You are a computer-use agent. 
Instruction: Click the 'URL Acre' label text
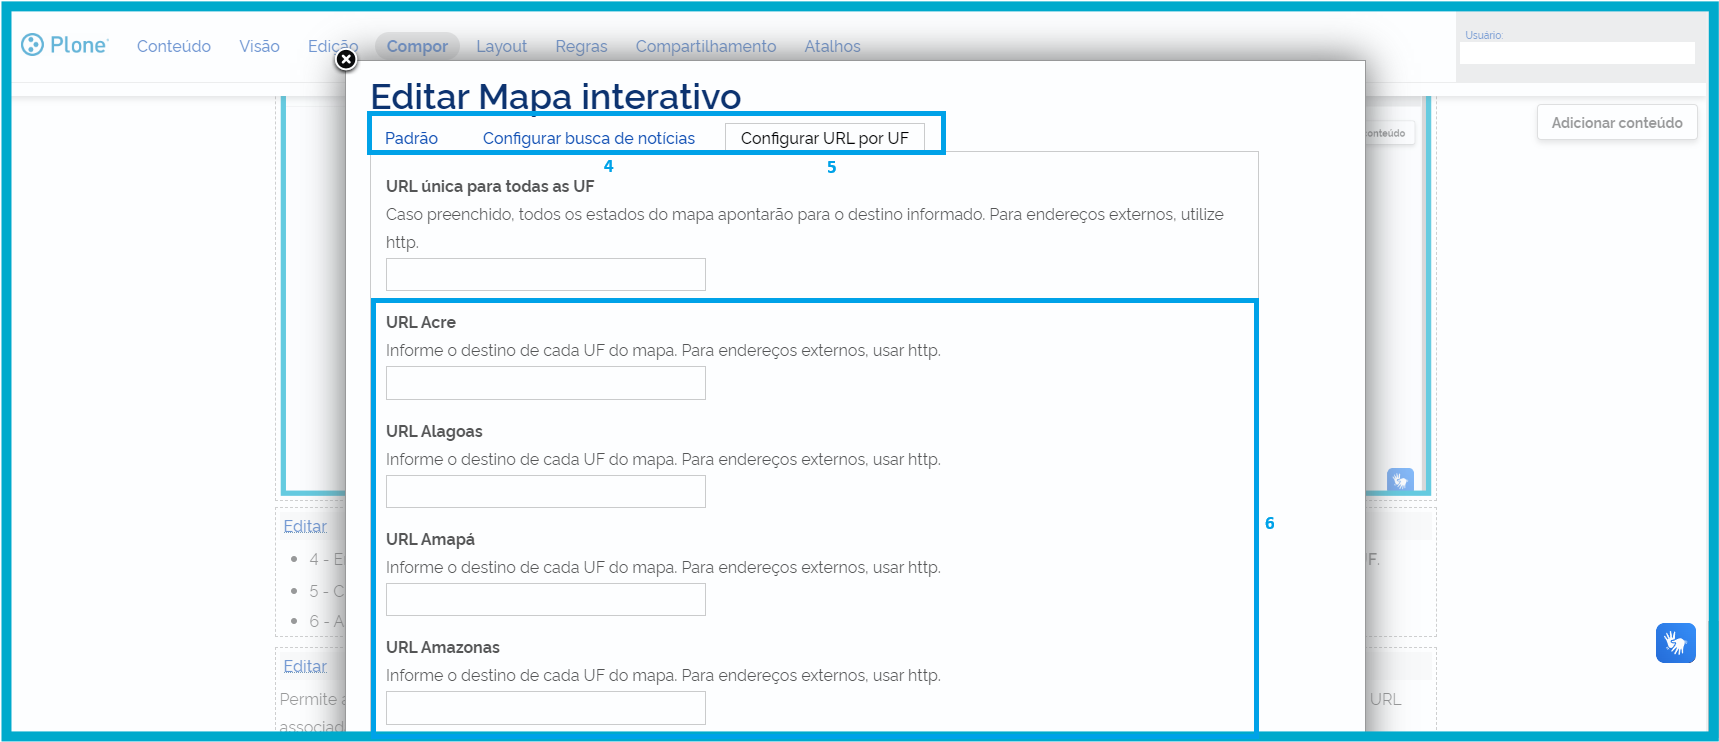click(421, 322)
